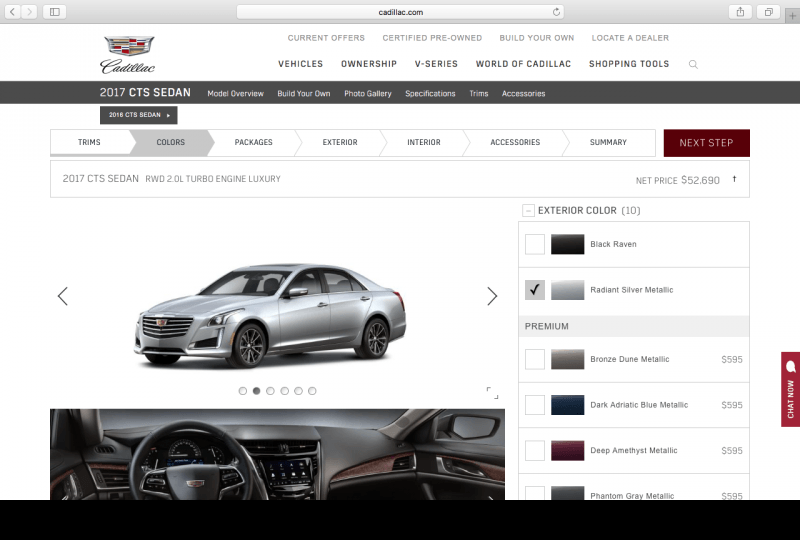This screenshot has width=800, height=540.
Task: Show previous car image with left arrow
Action: [x=63, y=296]
